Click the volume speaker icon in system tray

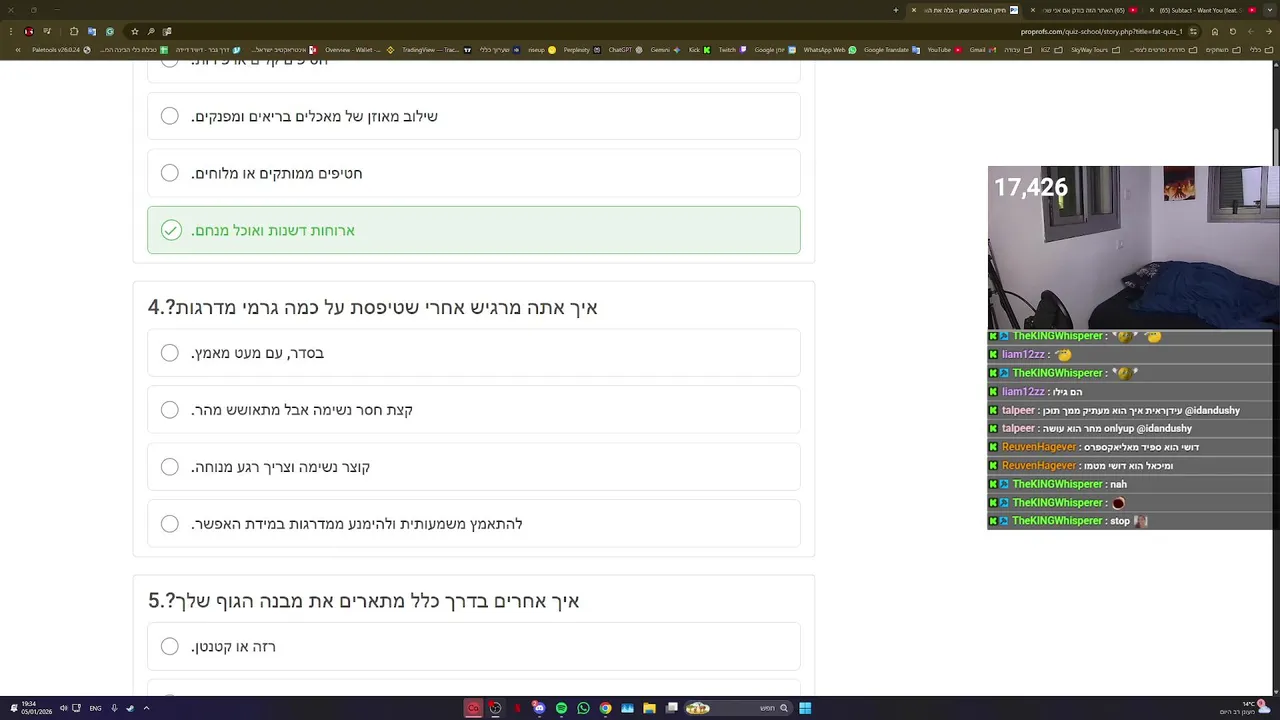click(63, 708)
